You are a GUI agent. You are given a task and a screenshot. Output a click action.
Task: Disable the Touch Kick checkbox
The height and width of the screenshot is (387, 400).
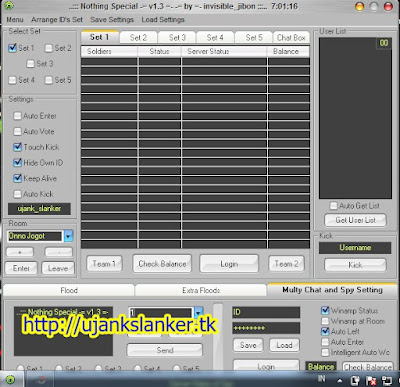pos(17,147)
